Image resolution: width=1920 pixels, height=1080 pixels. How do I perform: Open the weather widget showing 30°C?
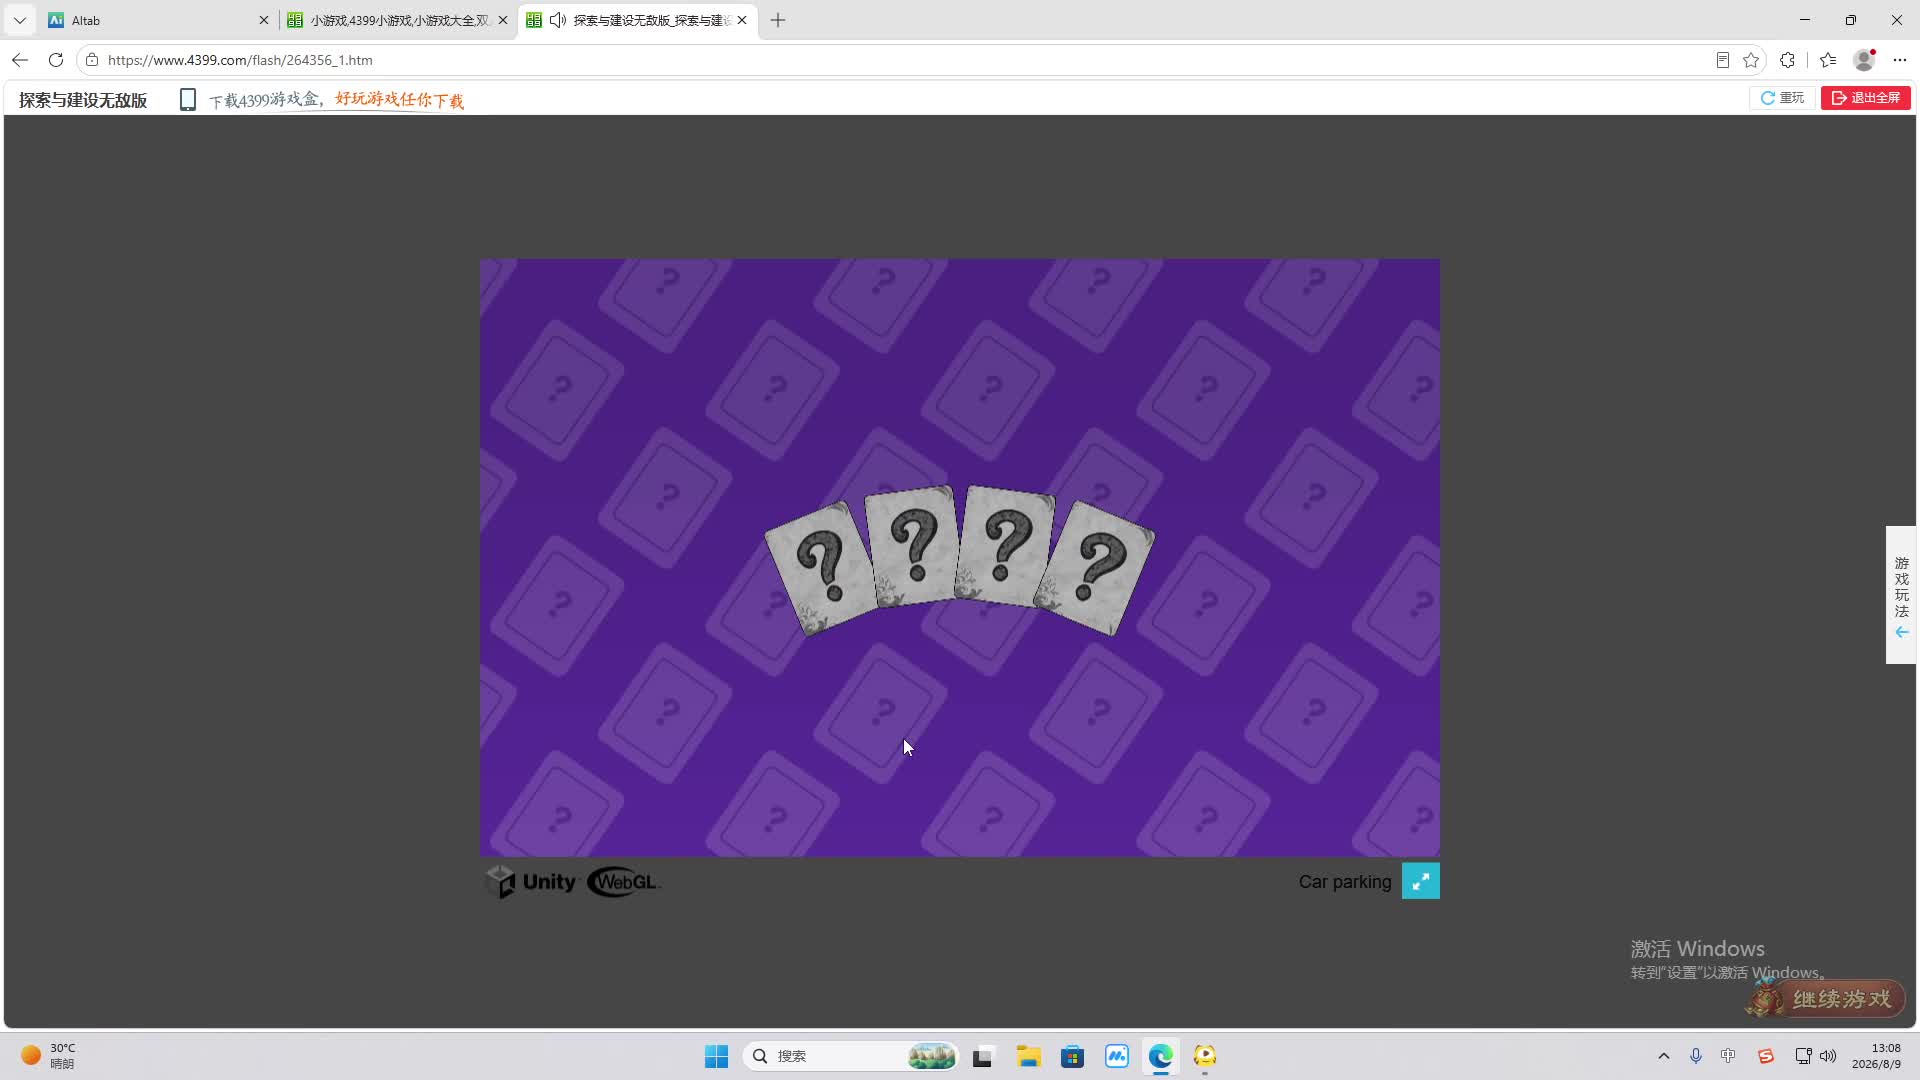click(x=48, y=1056)
